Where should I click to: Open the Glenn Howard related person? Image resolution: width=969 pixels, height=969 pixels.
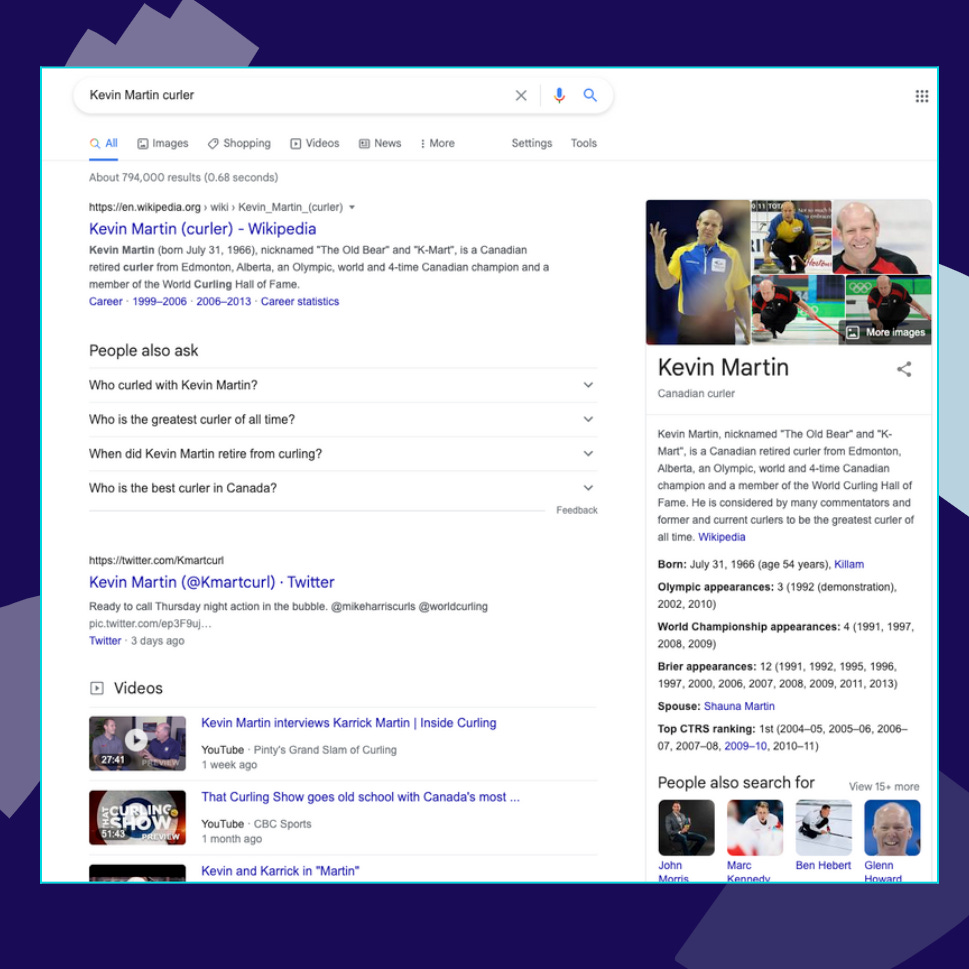coord(892,840)
